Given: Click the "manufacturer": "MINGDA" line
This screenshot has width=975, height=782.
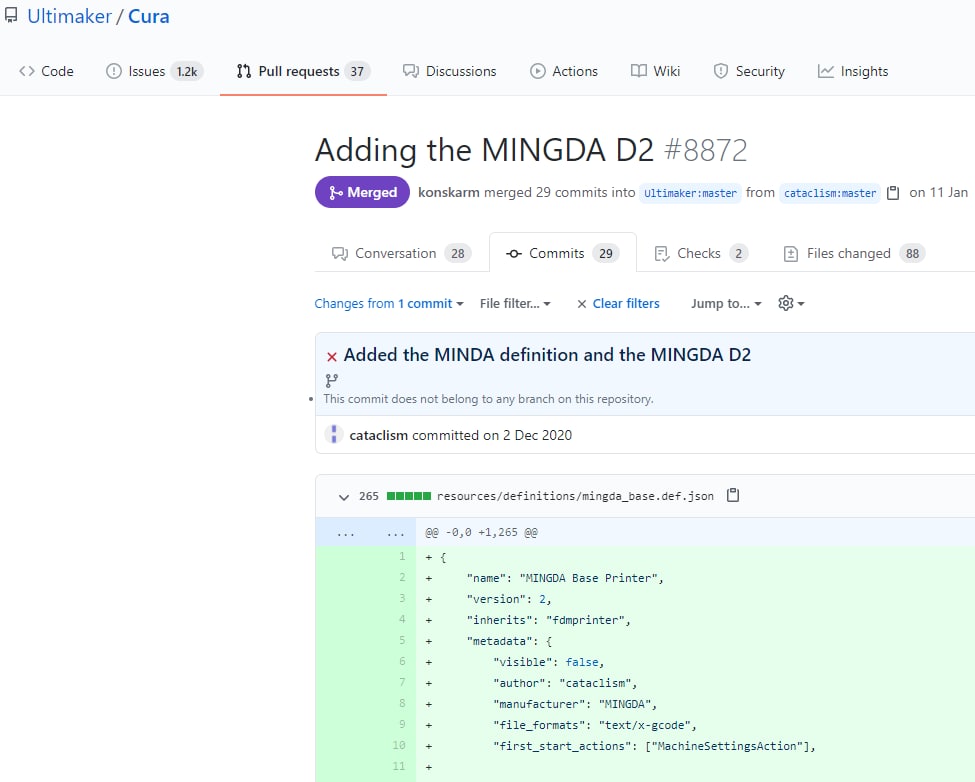Looking at the screenshot, I should point(575,704).
